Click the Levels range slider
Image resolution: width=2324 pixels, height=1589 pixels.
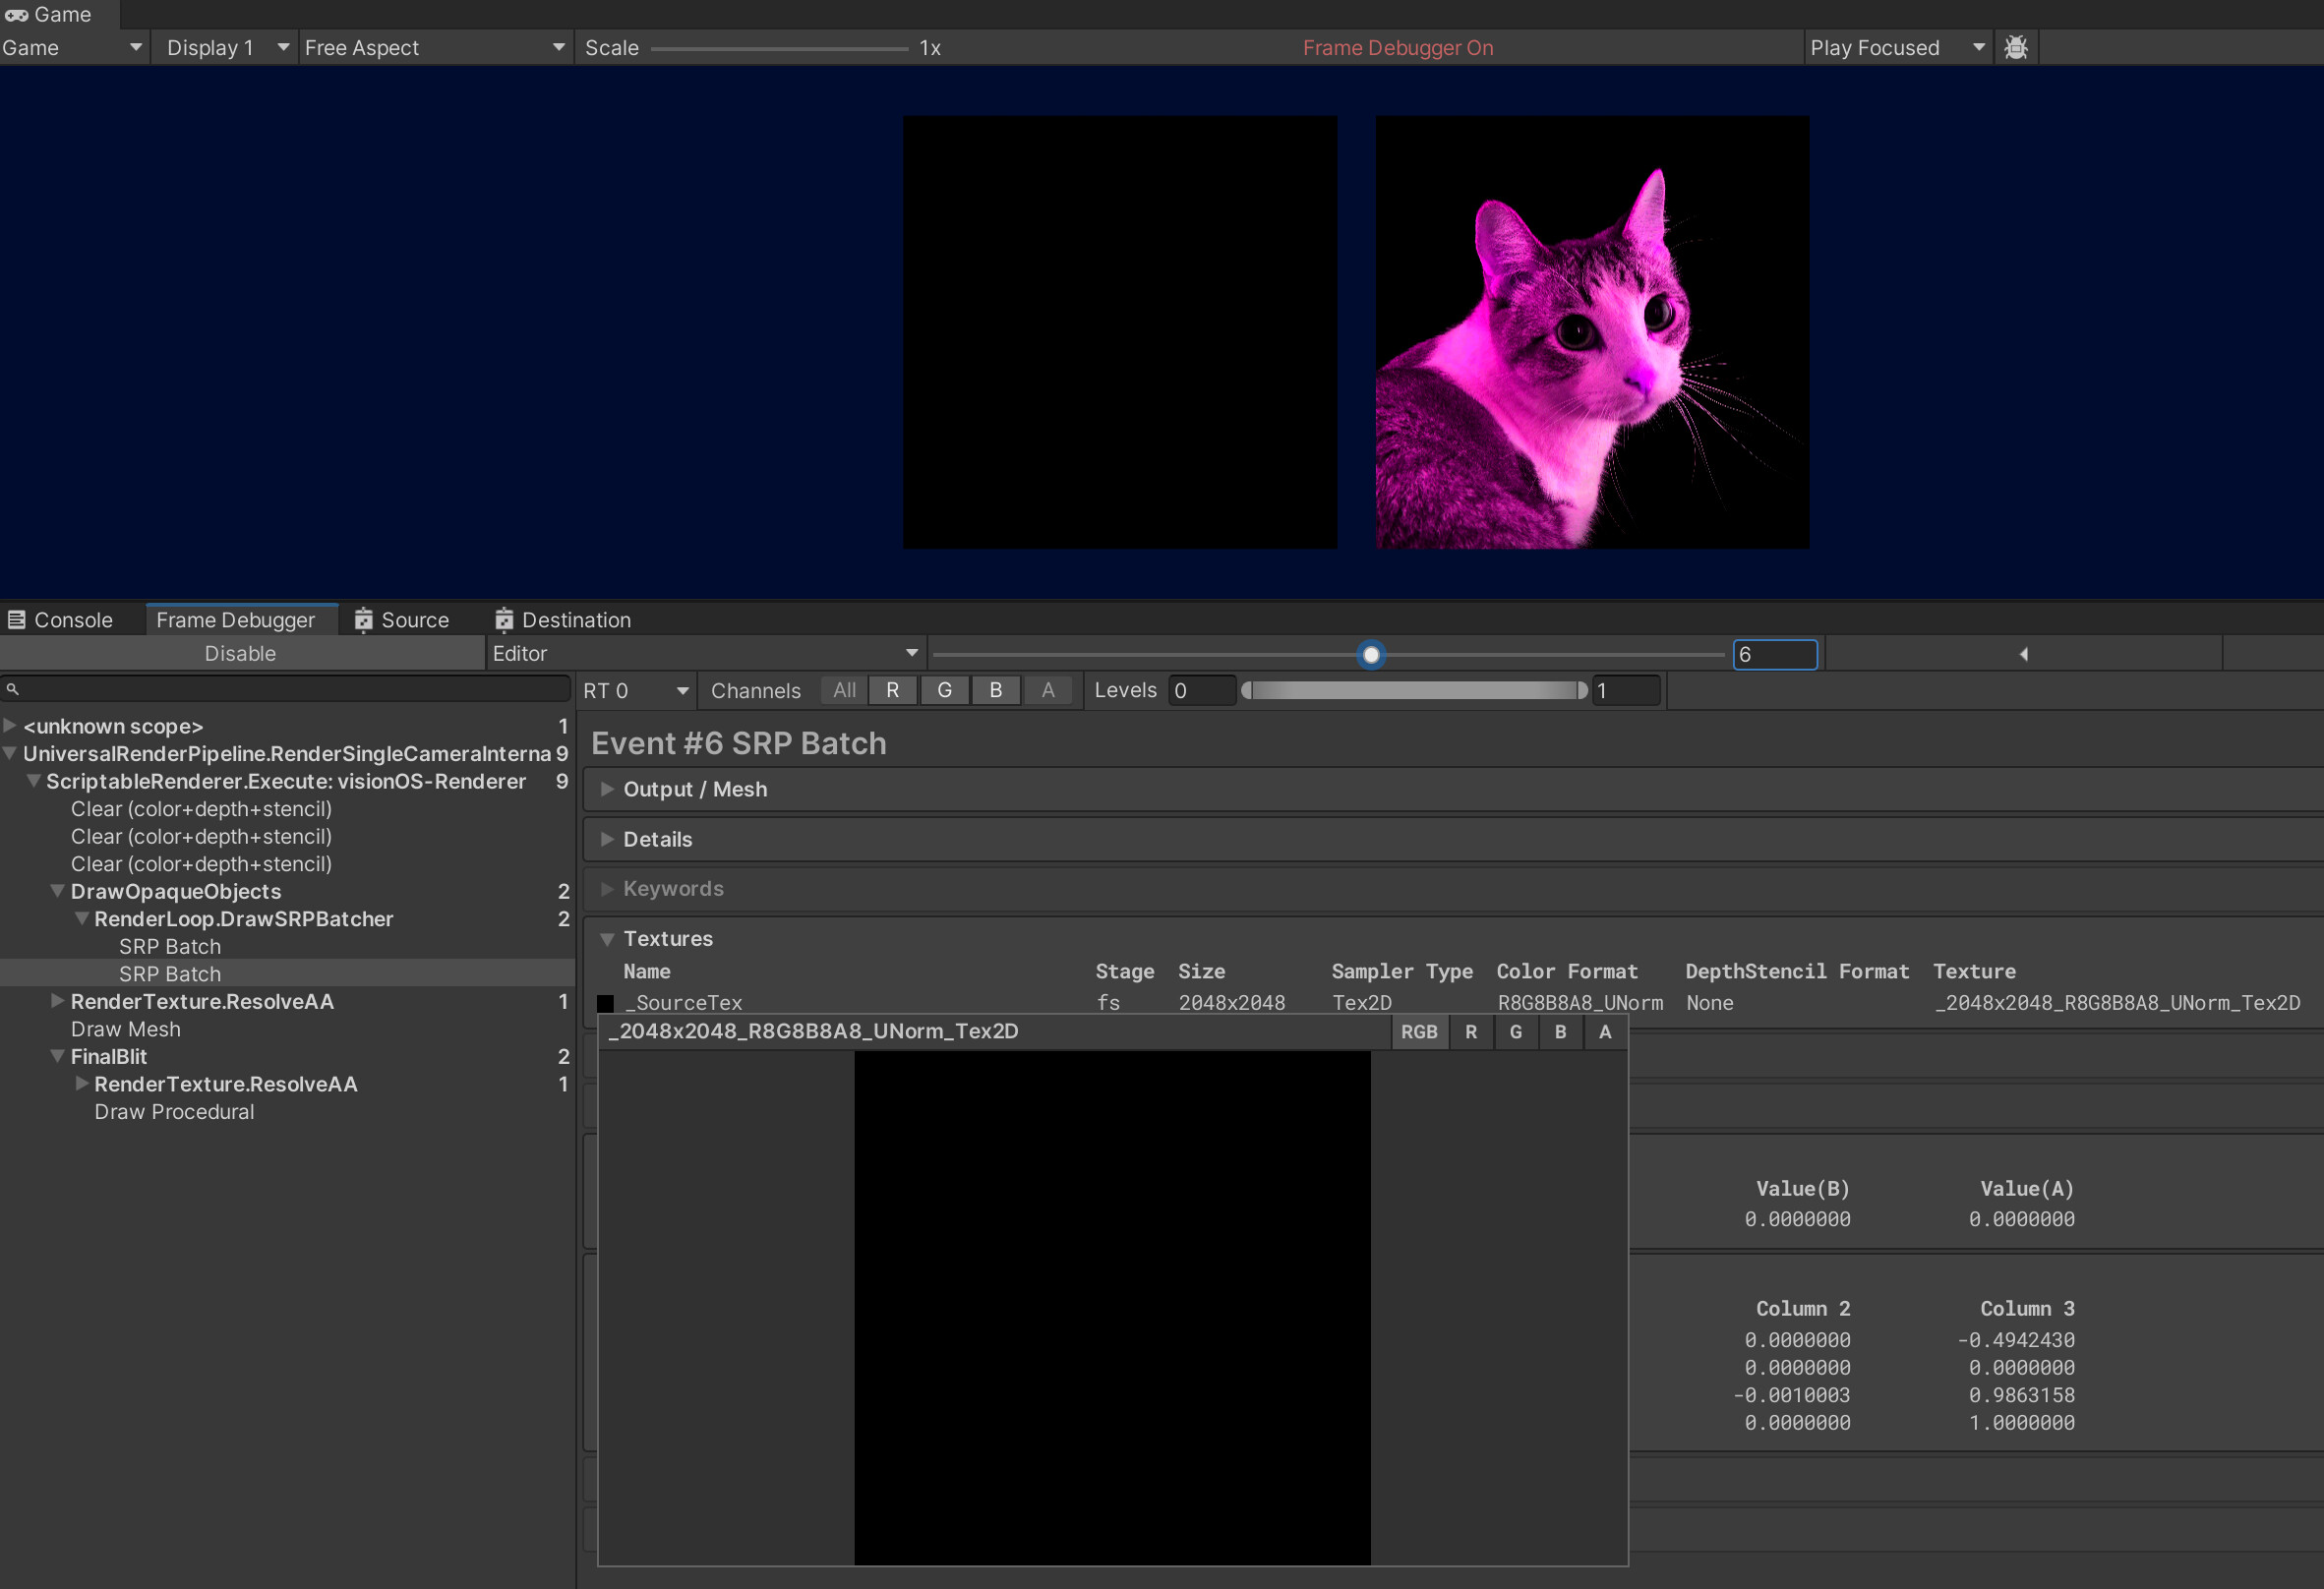(1414, 690)
